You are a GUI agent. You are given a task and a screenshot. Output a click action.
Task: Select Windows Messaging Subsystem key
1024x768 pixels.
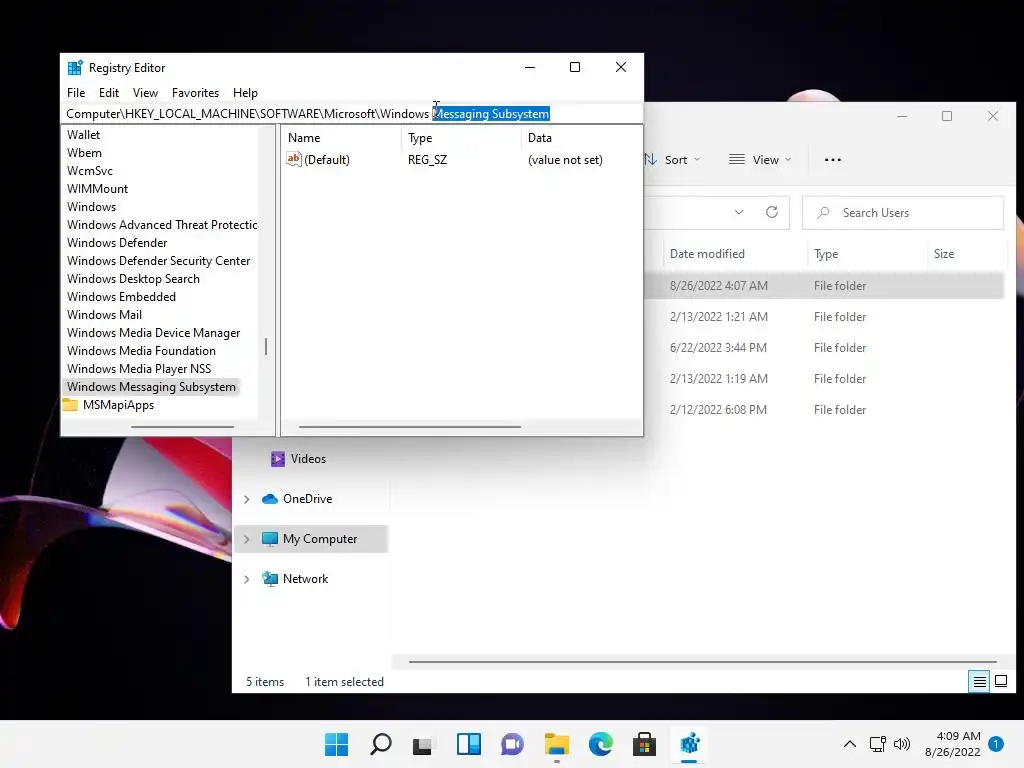(x=151, y=387)
